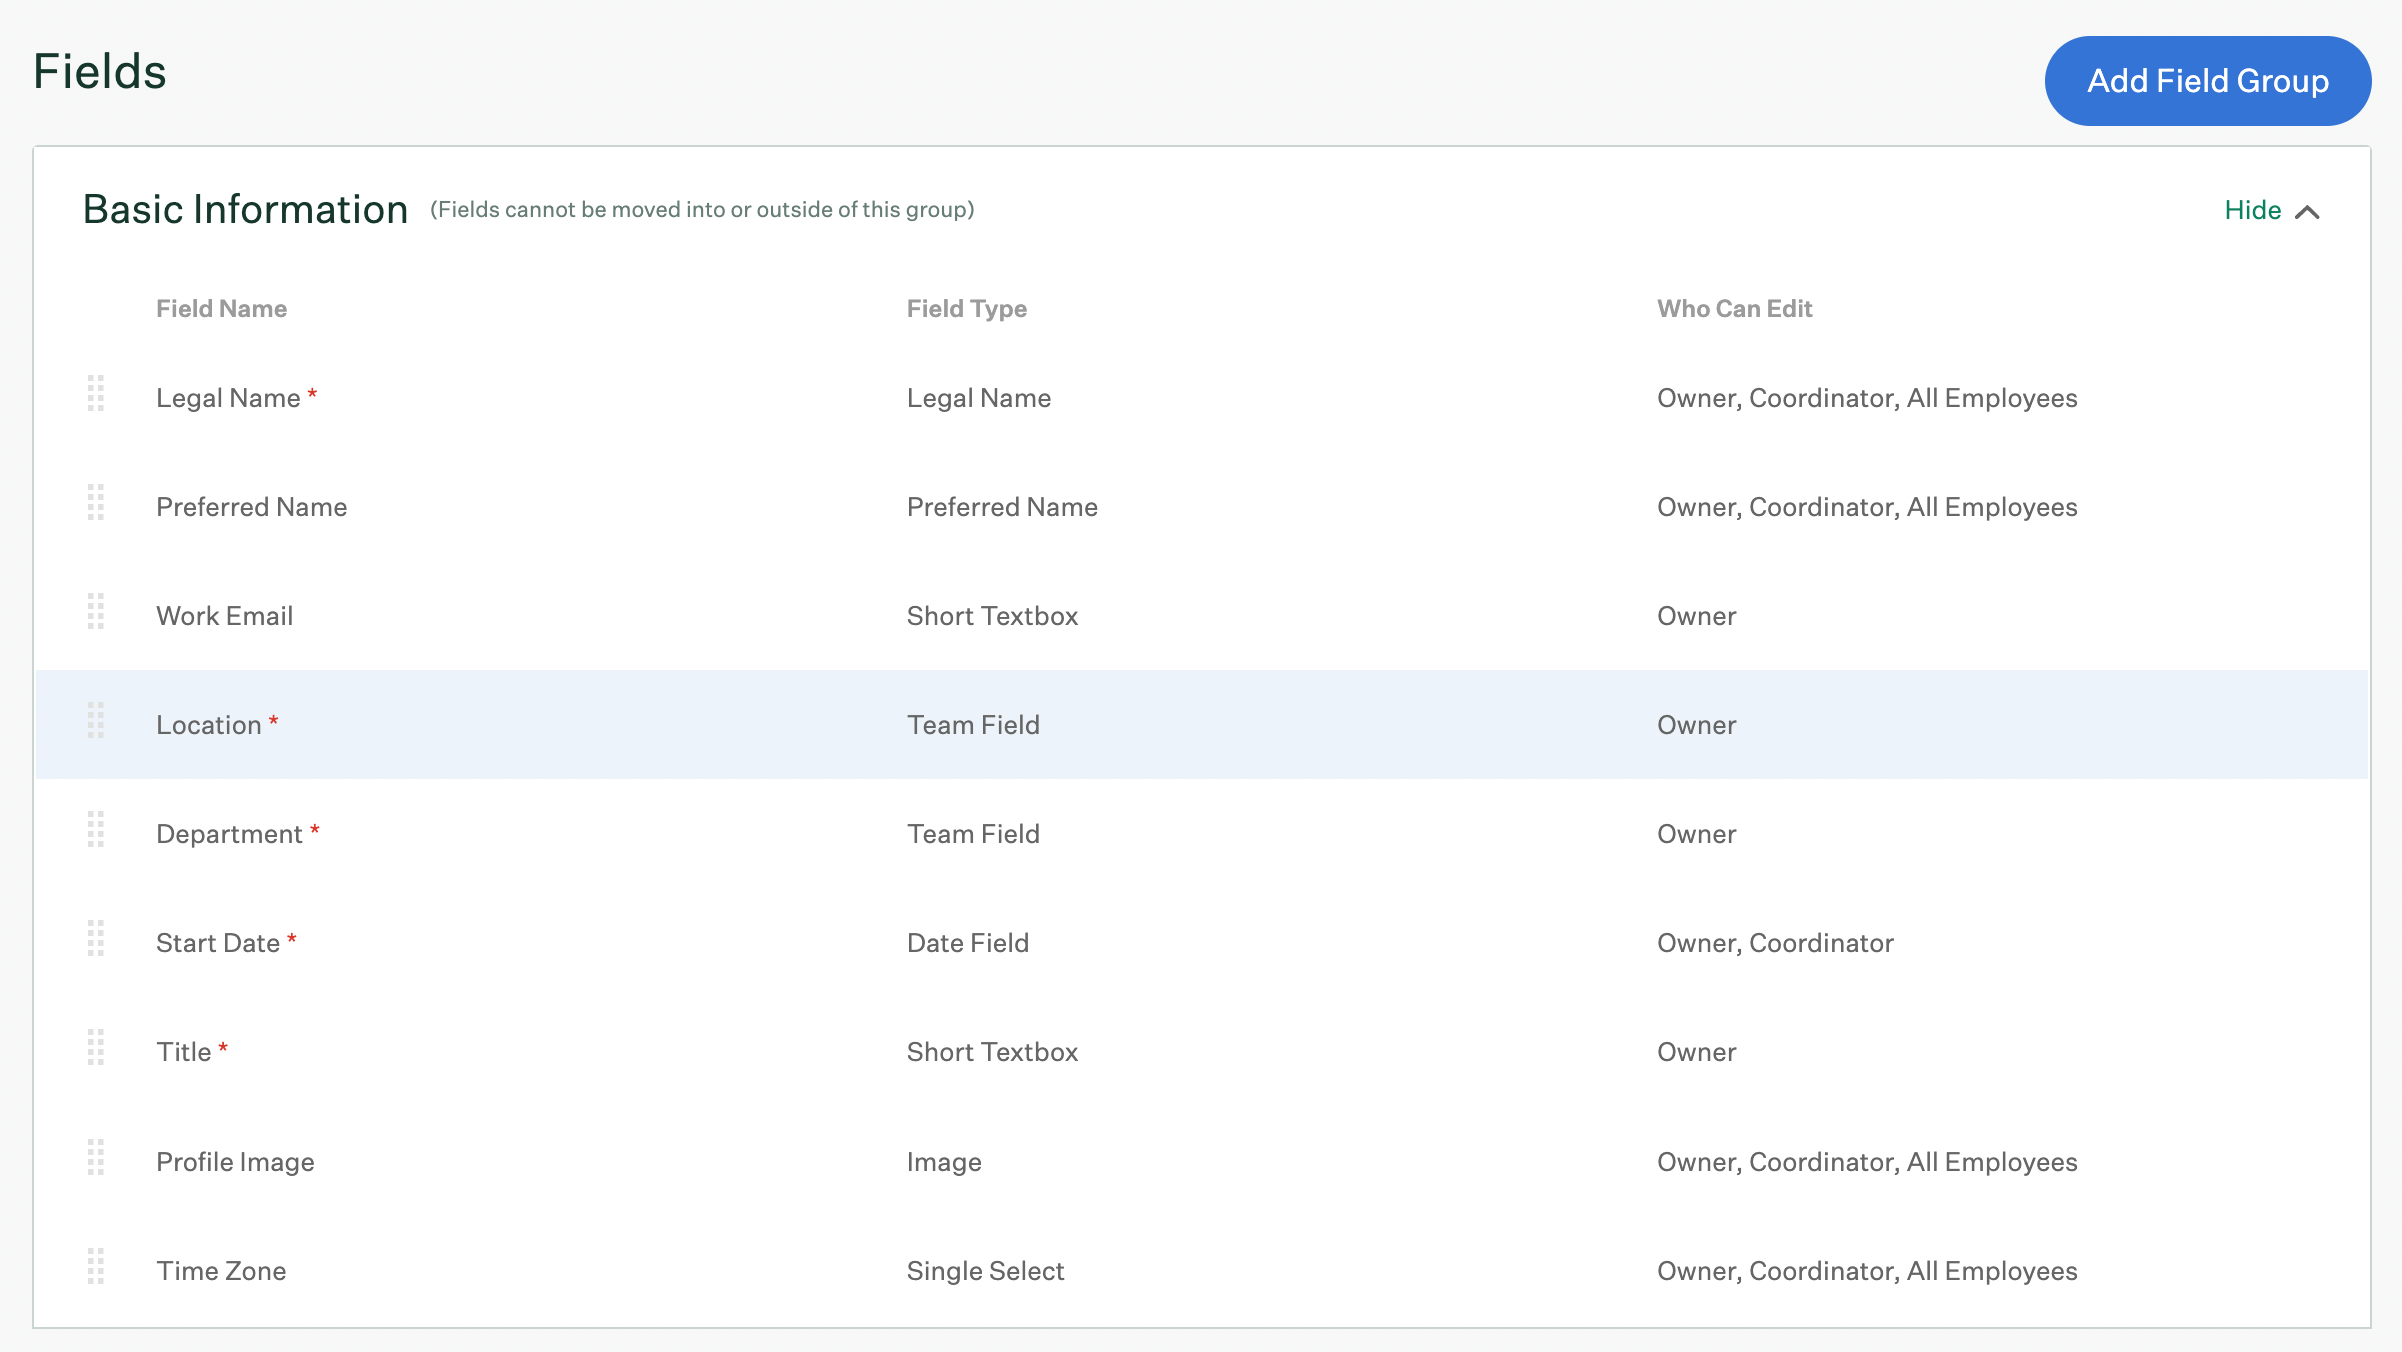Image resolution: width=2402 pixels, height=1352 pixels.
Task: Click Owner in the Department row
Action: (x=1697, y=834)
